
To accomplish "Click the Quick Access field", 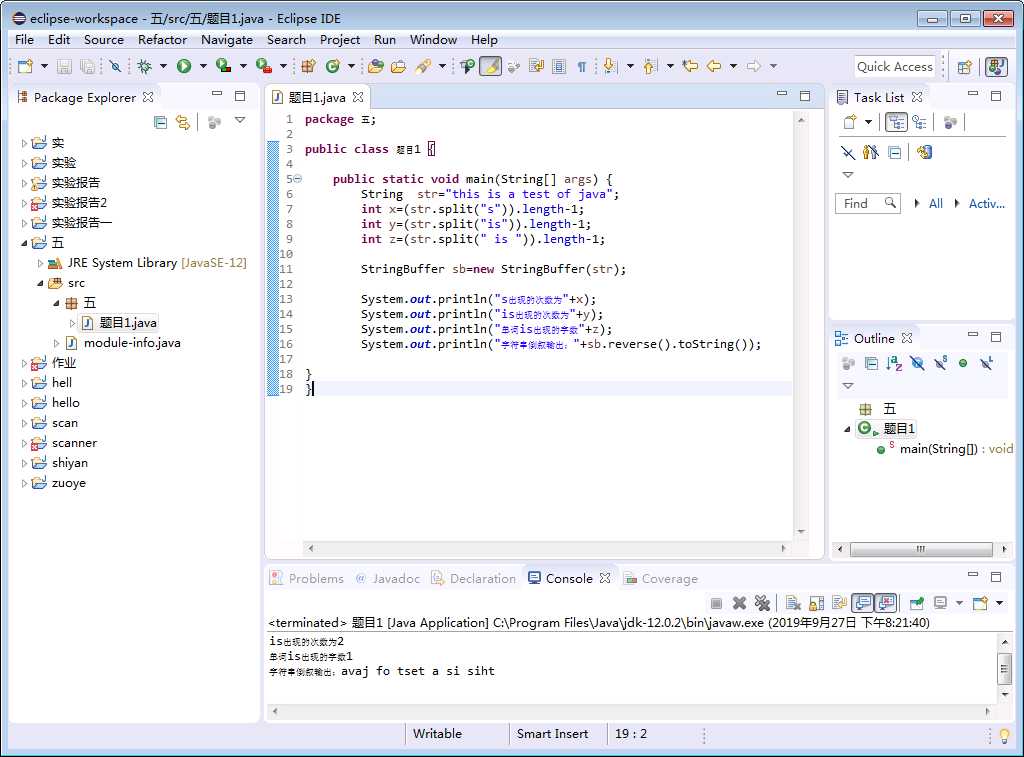I will pyautogui.click(x=895, y=67).
